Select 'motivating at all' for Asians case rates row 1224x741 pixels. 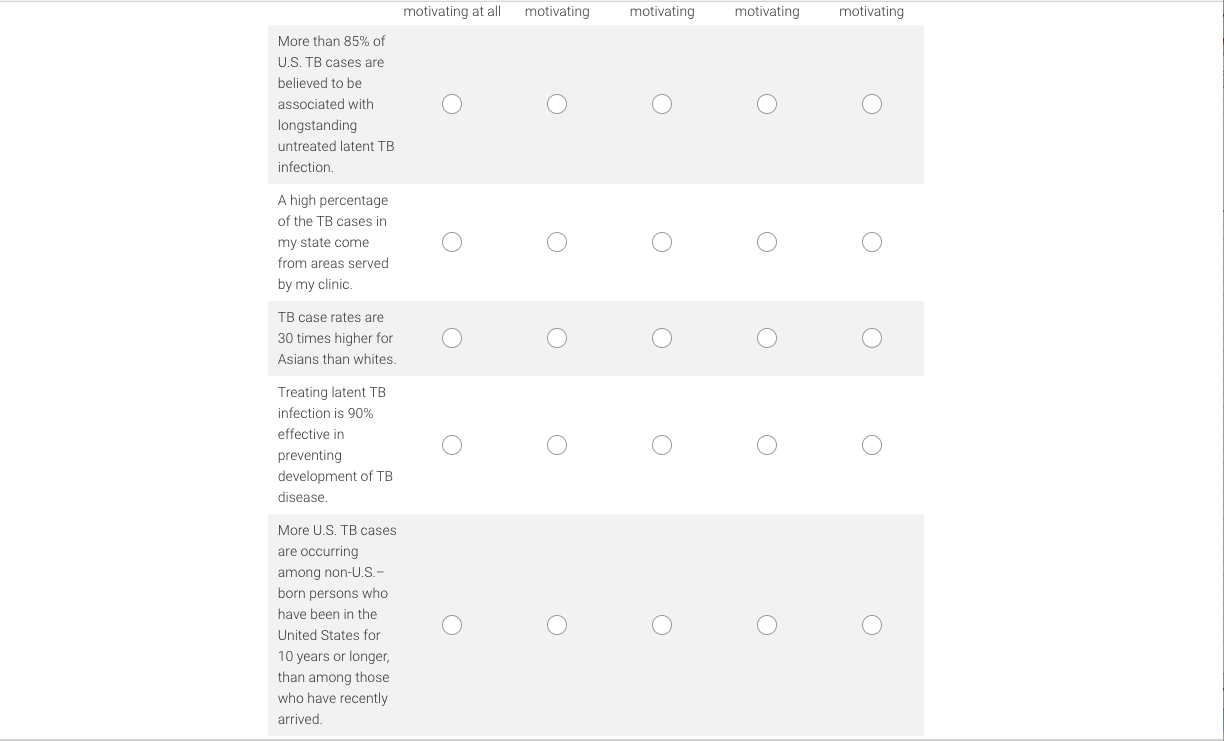click(452, 338)
